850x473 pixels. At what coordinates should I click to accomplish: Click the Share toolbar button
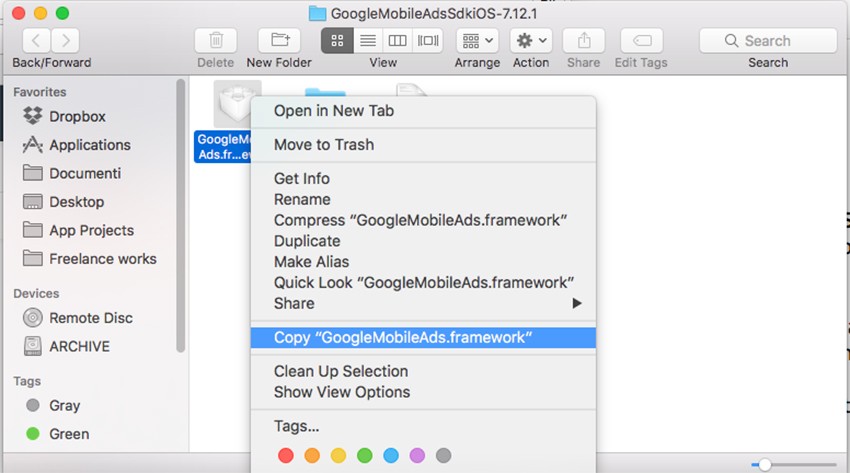click(x=584, y=41)
